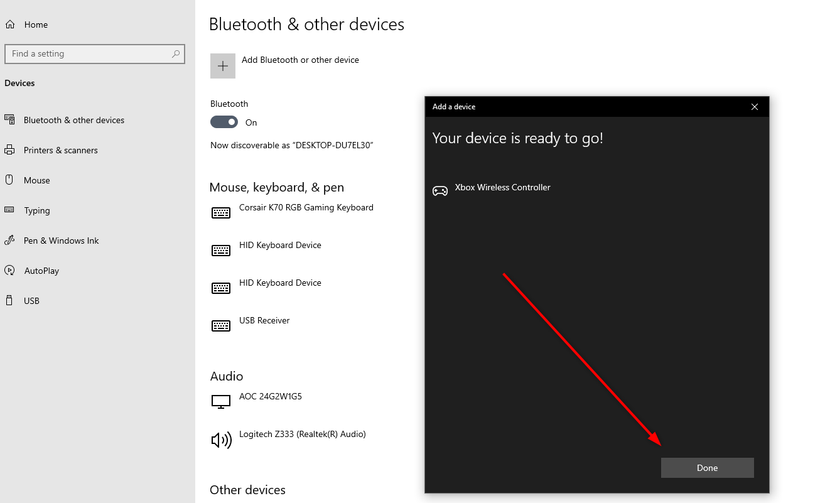Click the Mouse icon in the sidebar

tap(9, 180)
